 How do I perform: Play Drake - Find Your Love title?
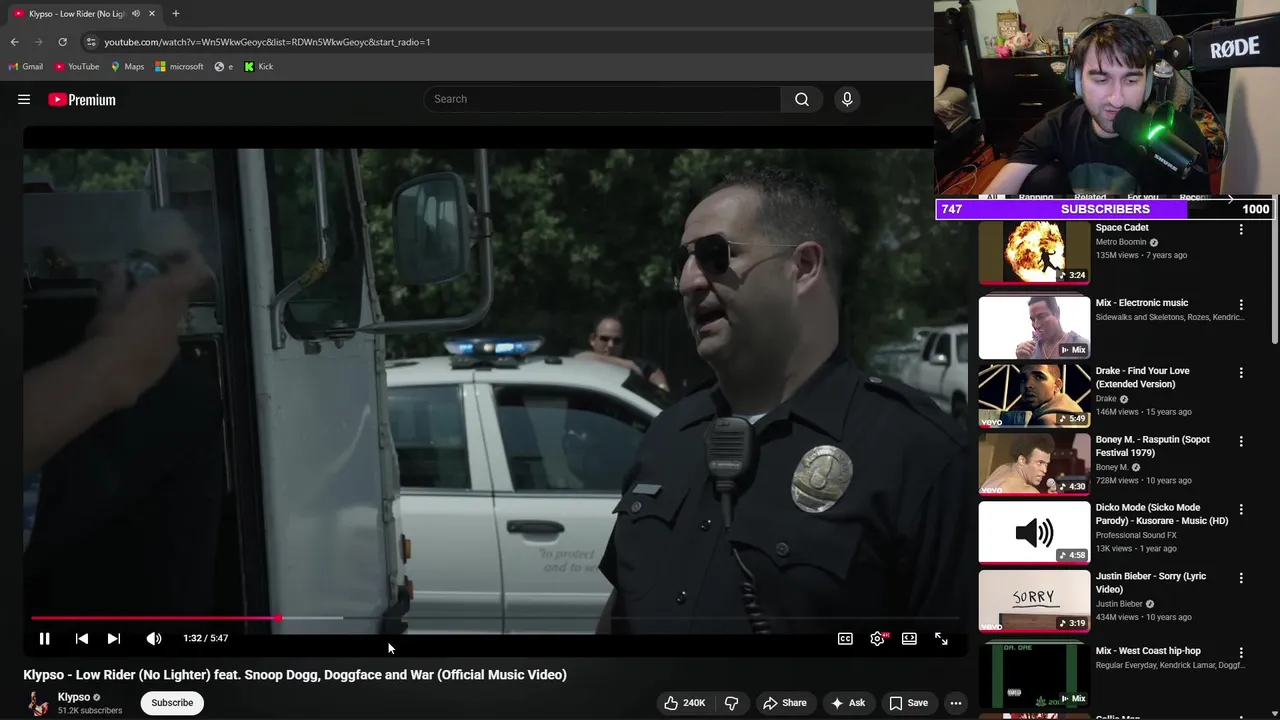[1142, 377]
